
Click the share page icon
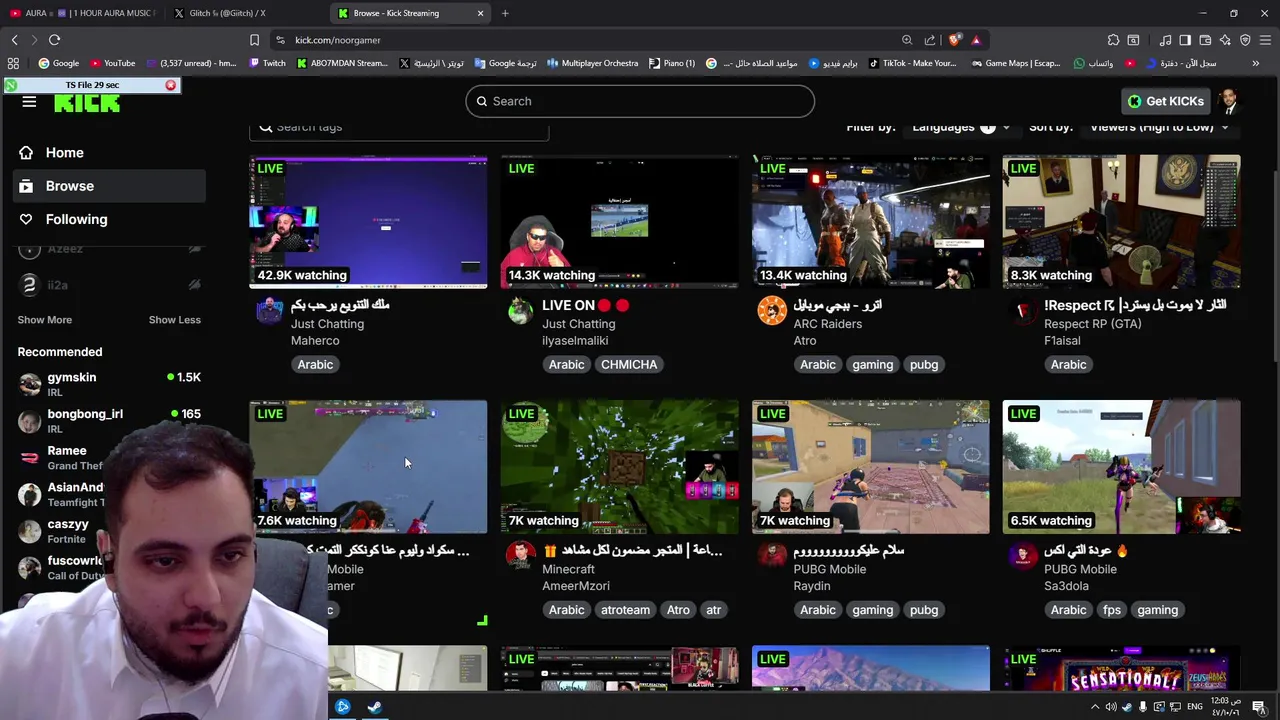click(x=930, y=40)
